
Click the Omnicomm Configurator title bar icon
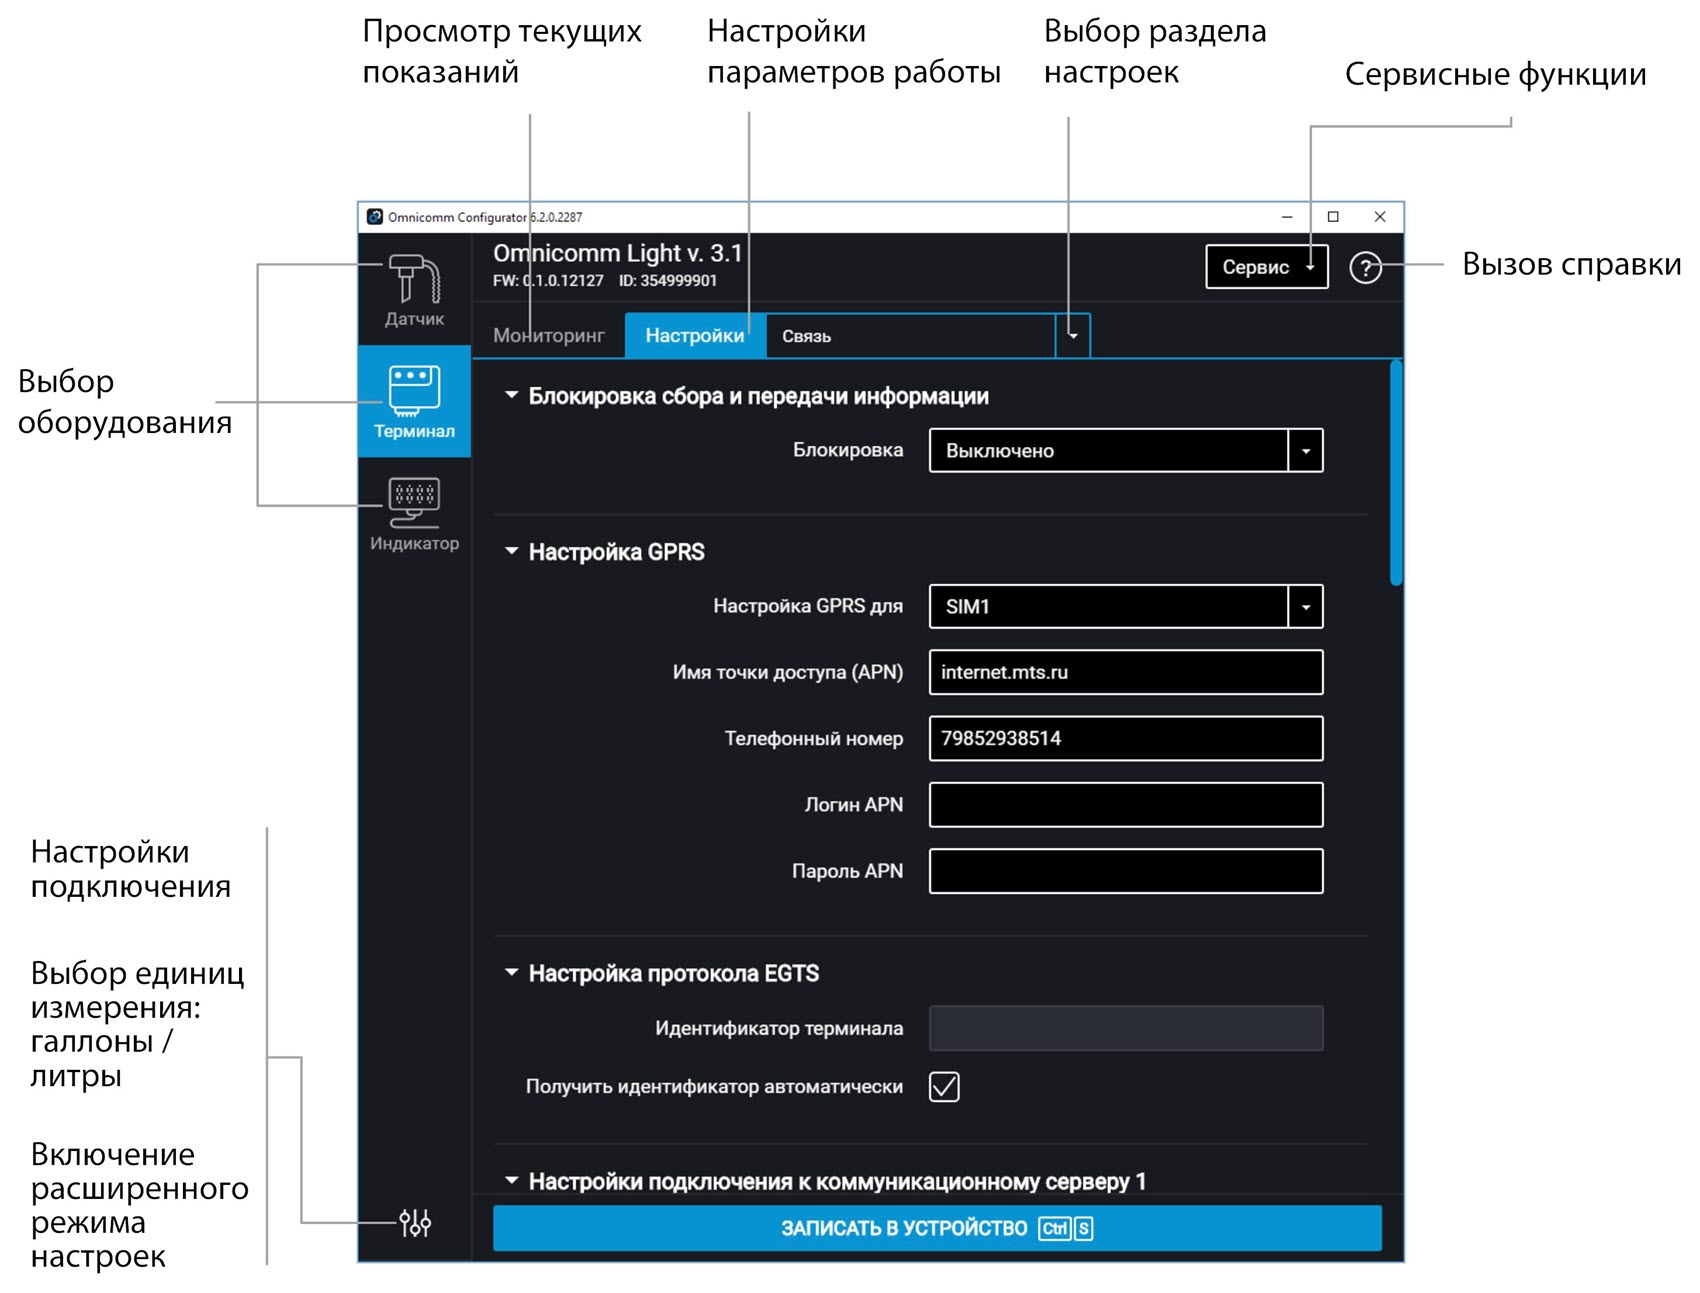tap(375, 217)
